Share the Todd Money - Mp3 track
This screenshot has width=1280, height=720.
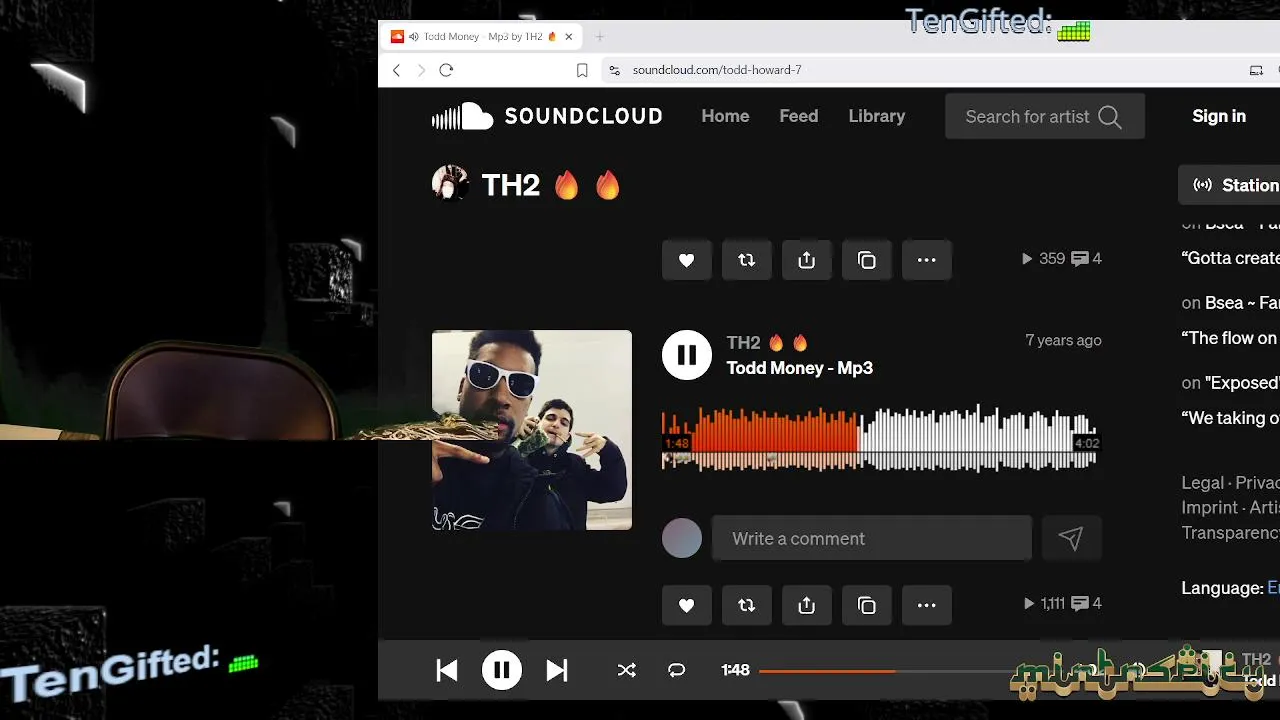tap(806, 605)
